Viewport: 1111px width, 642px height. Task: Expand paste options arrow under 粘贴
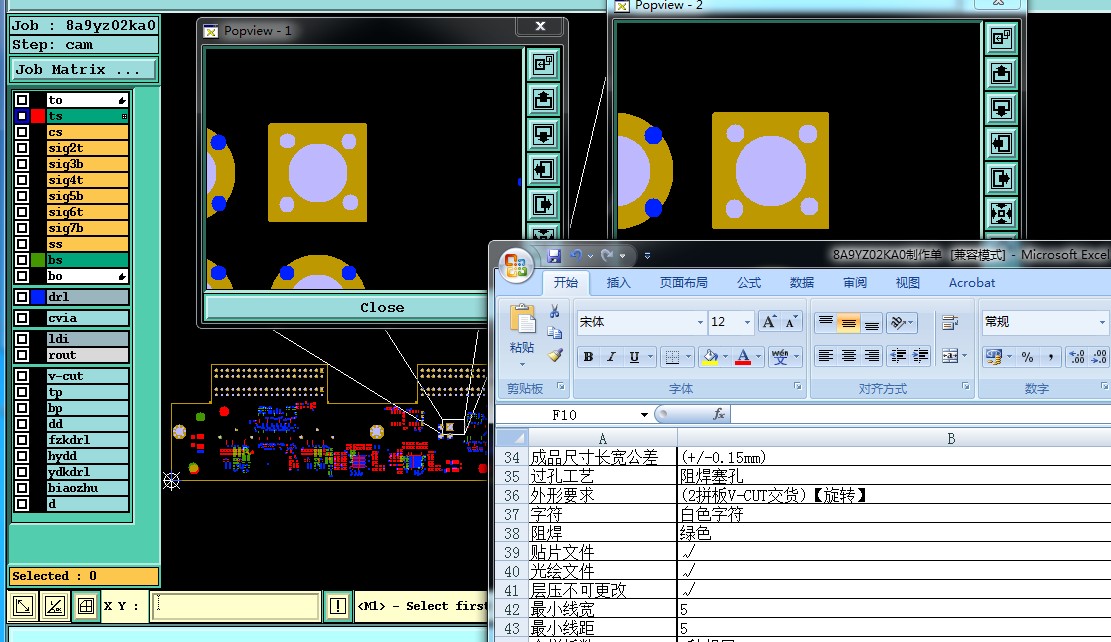pyautogui.click(x=522, y=364)
